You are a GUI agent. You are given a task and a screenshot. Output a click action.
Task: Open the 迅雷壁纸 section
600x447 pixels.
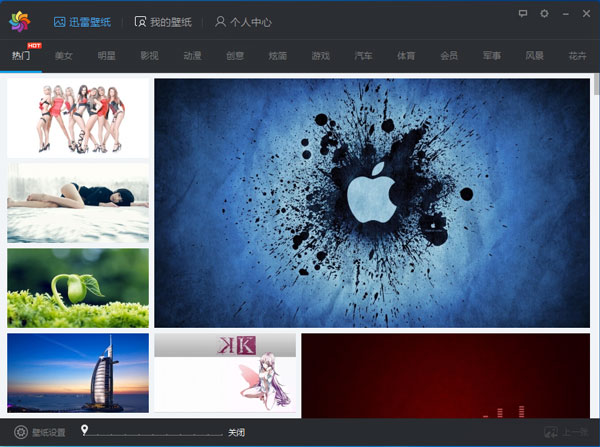(x=82, y=21)
